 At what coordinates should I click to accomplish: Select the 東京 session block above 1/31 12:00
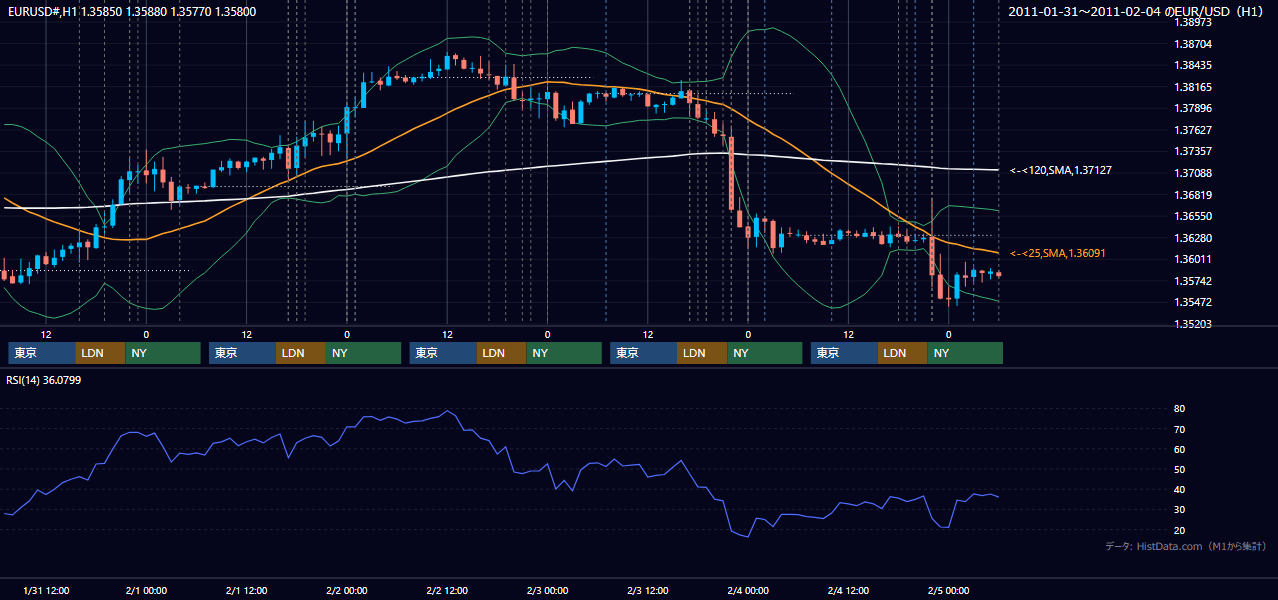[41, 353]
